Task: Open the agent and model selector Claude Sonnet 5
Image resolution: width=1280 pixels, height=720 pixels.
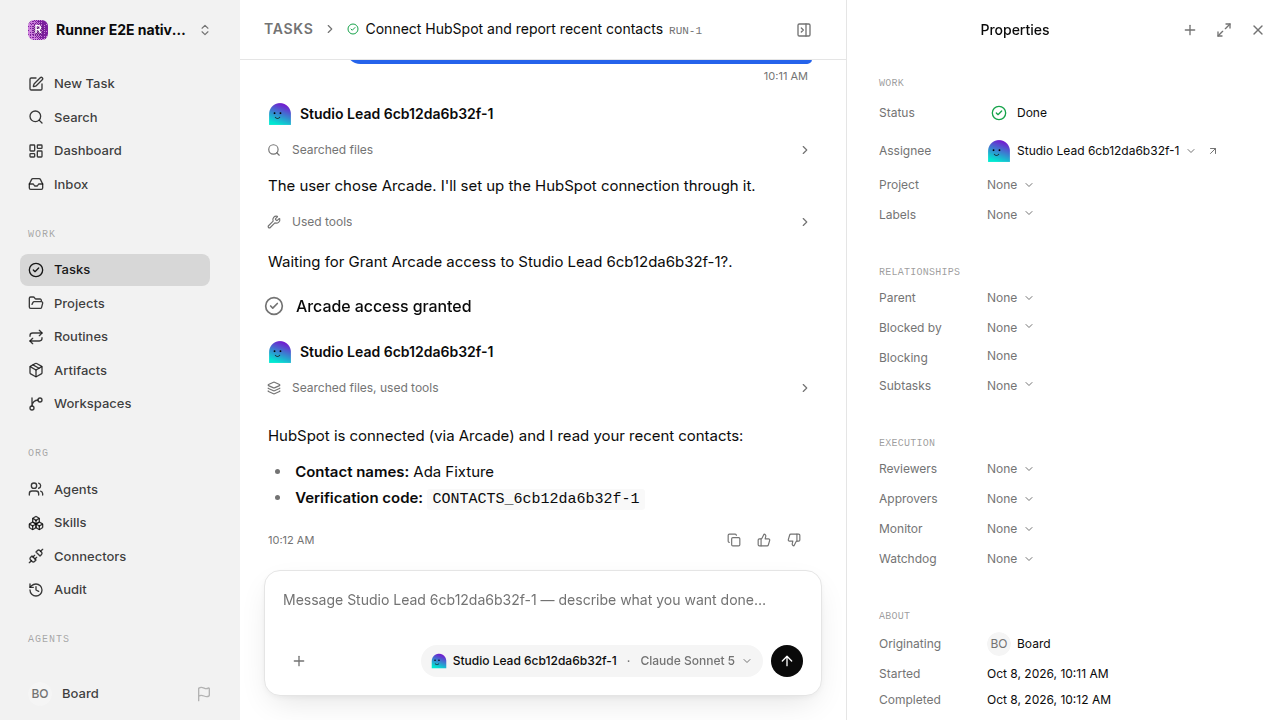Action: [592, 661]
